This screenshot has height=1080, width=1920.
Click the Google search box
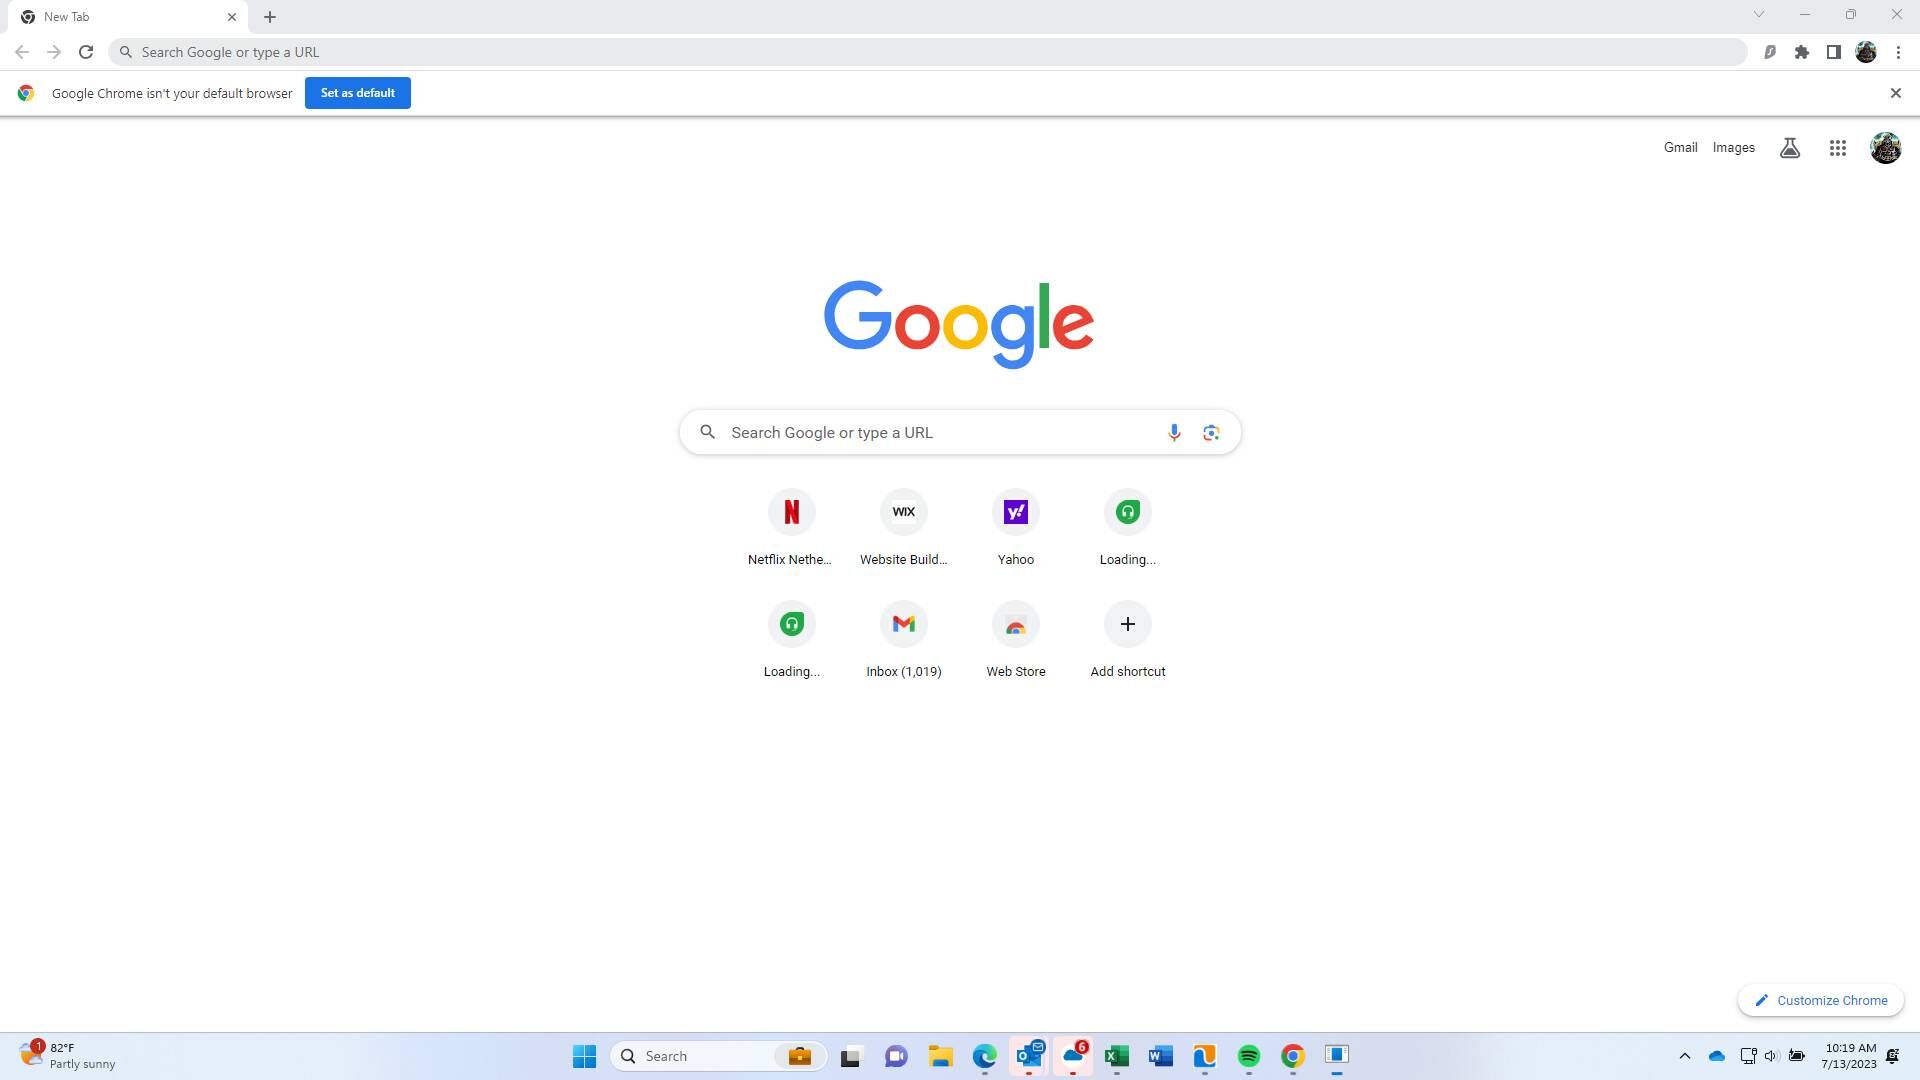coord(960,432)
